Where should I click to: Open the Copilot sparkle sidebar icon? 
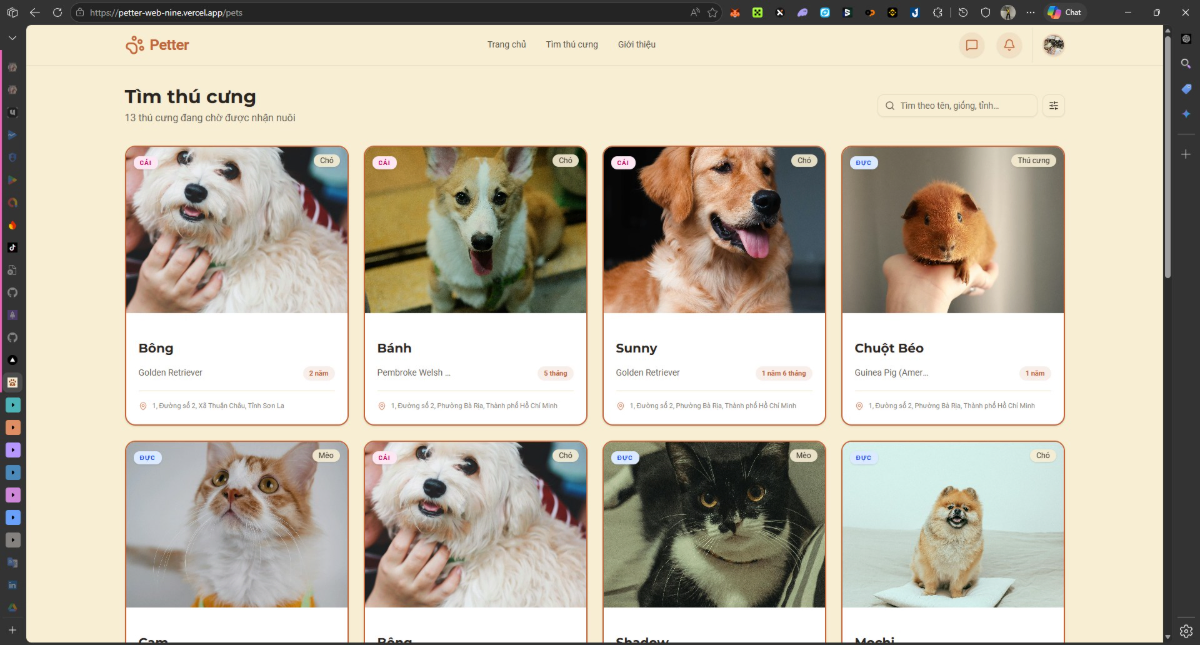click(x=1186, y=114)
